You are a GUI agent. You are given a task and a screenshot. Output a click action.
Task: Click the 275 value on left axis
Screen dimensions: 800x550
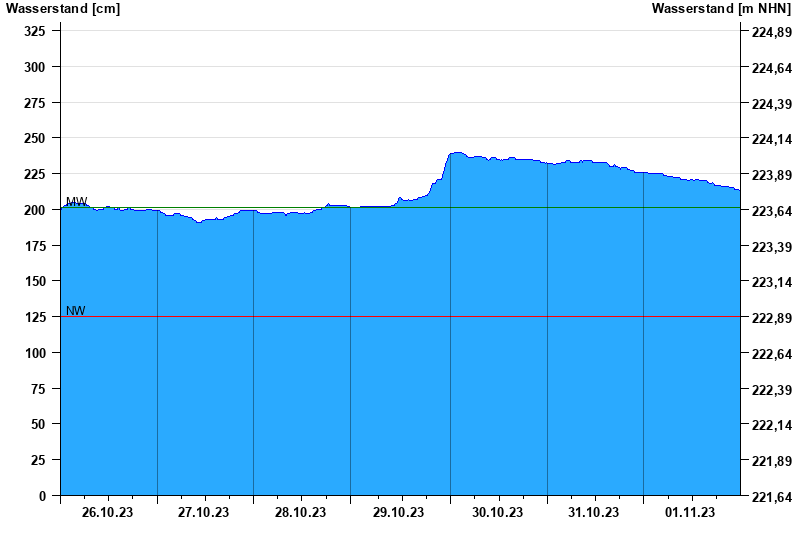[35, 103]
